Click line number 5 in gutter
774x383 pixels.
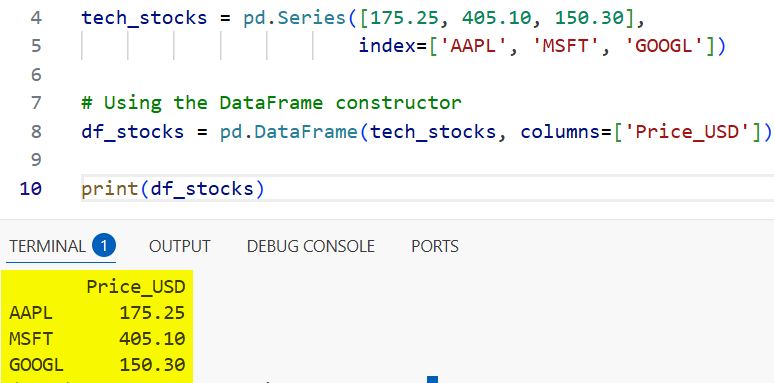pos(36,46)
